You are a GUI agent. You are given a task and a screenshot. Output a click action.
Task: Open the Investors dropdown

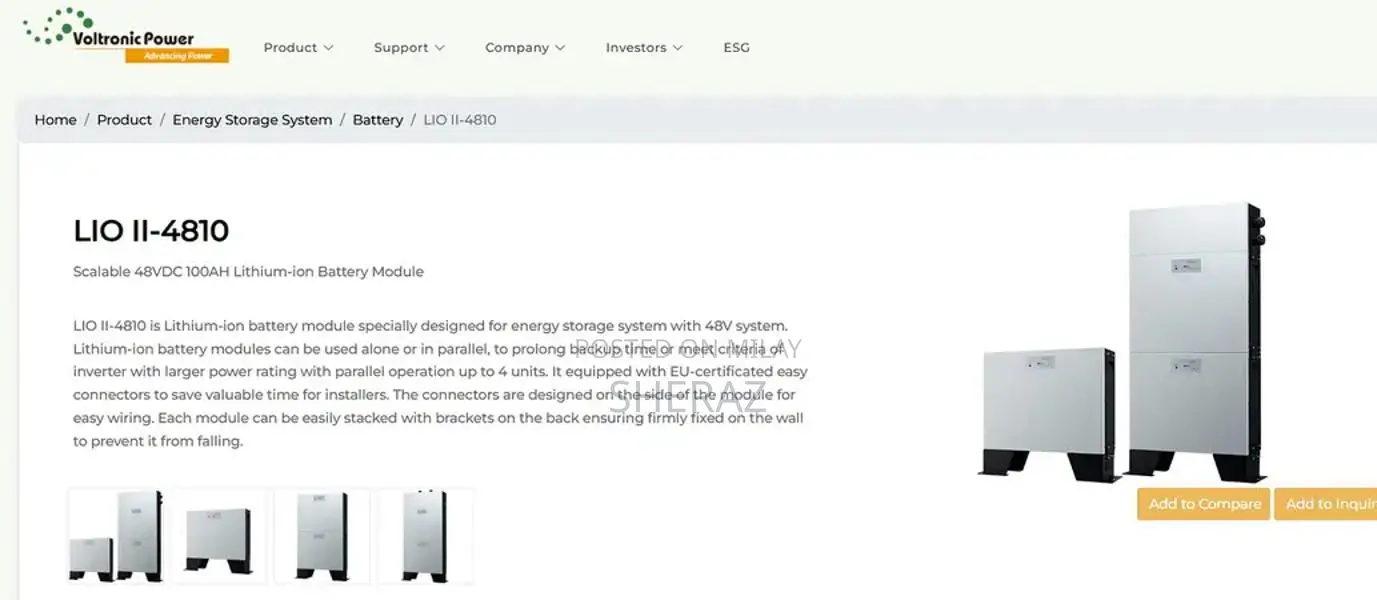tap(642, 47)
